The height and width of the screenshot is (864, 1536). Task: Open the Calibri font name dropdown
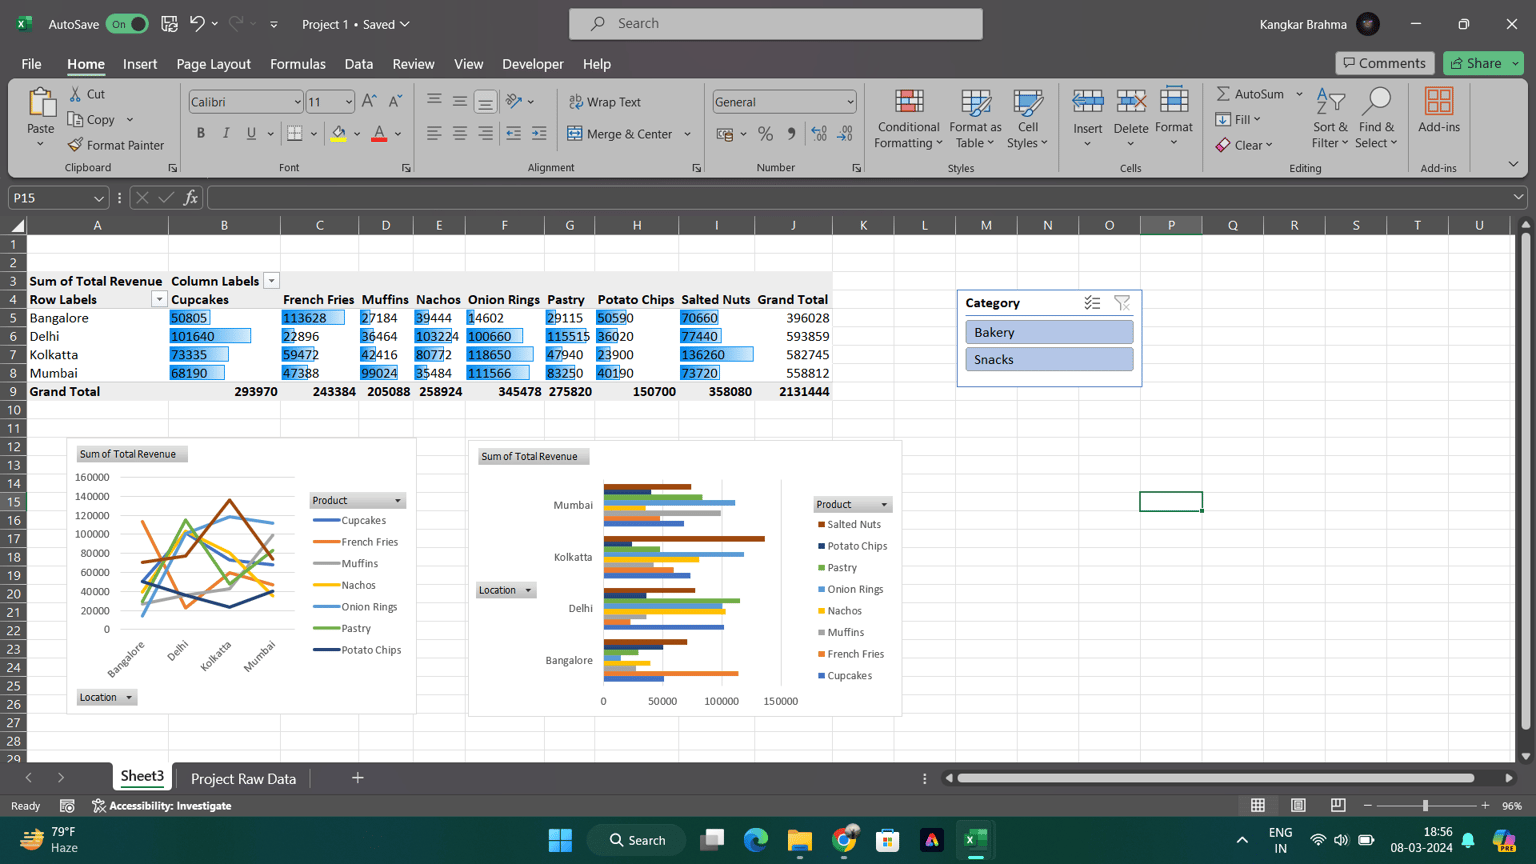pos(297,102)
